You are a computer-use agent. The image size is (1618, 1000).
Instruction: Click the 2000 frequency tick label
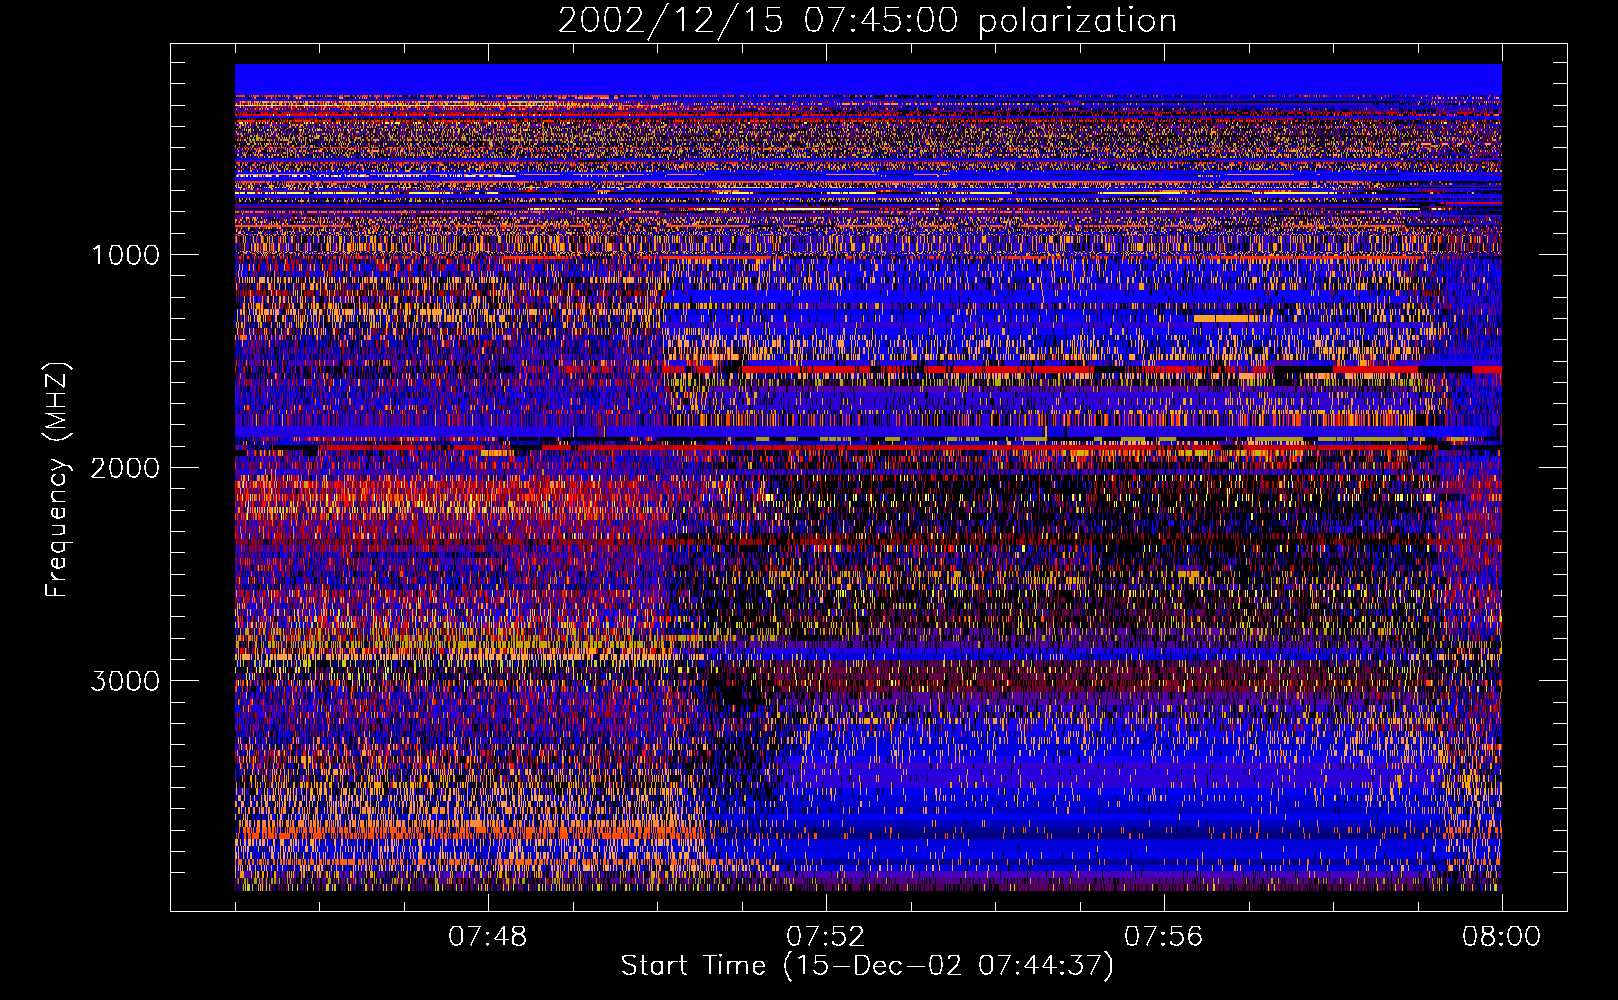(x=125, y=468)
